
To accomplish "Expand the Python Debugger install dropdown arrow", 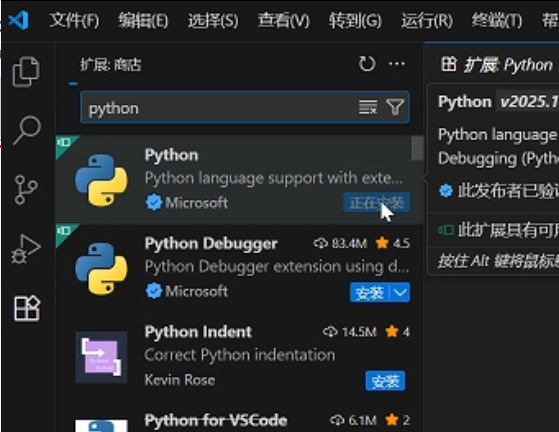I will pyautogui.click(x=400, y=293).
